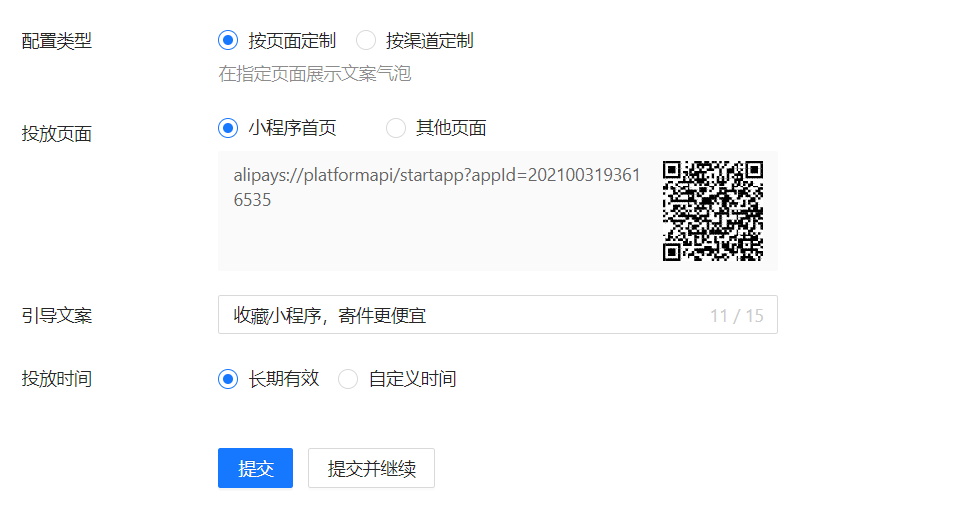Select the 长期有效 time option
969x517 pixels.
click(x=228, y=379)
